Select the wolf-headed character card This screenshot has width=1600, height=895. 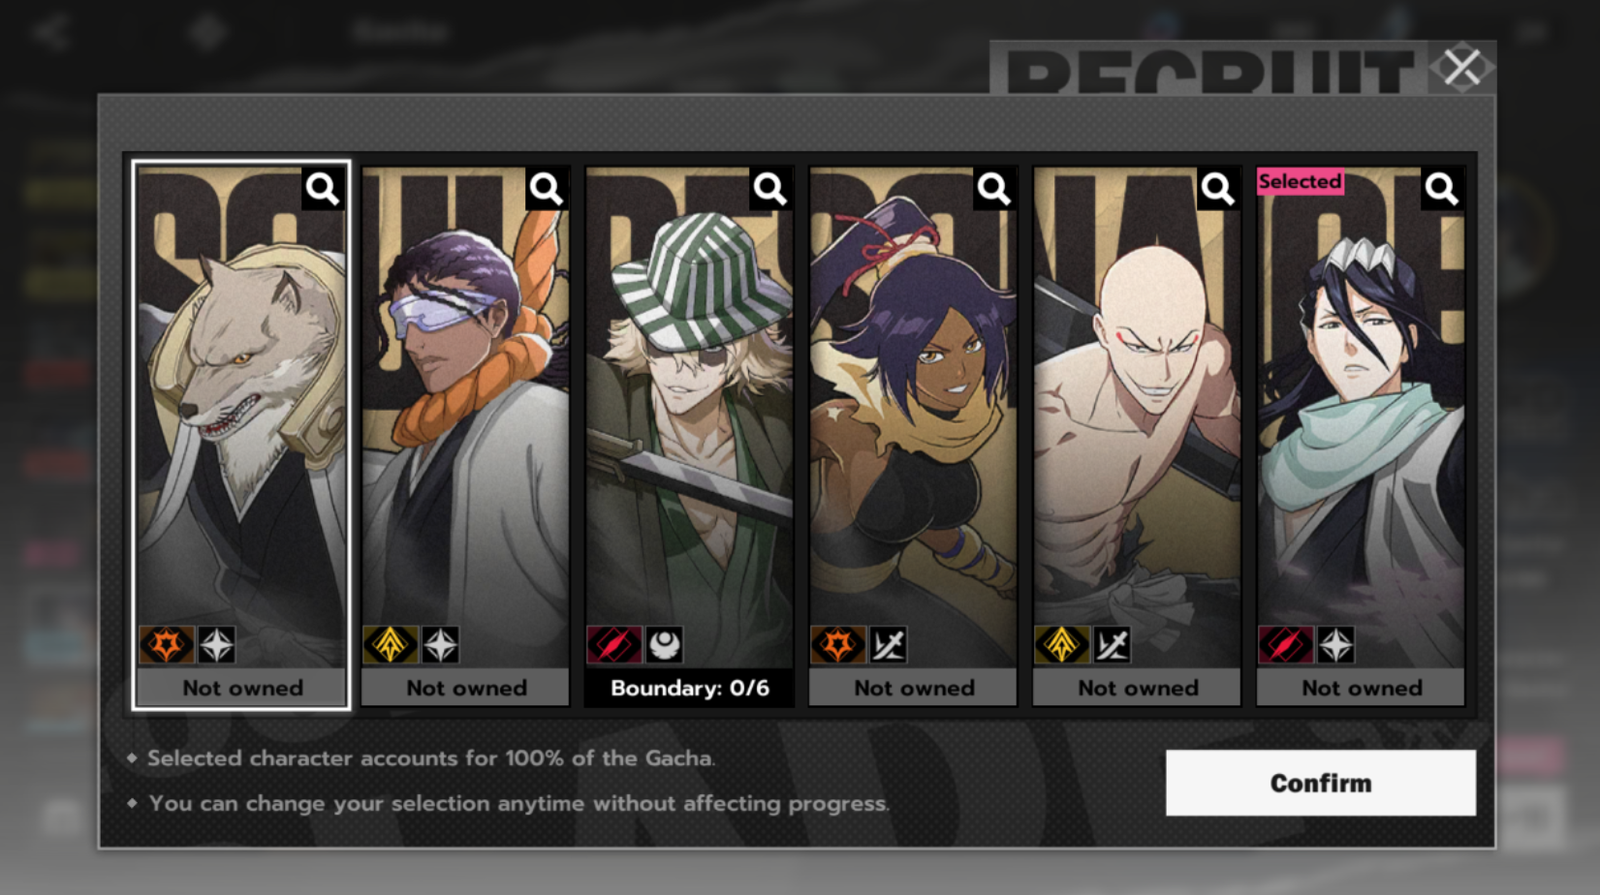click(x=241, y=435)
